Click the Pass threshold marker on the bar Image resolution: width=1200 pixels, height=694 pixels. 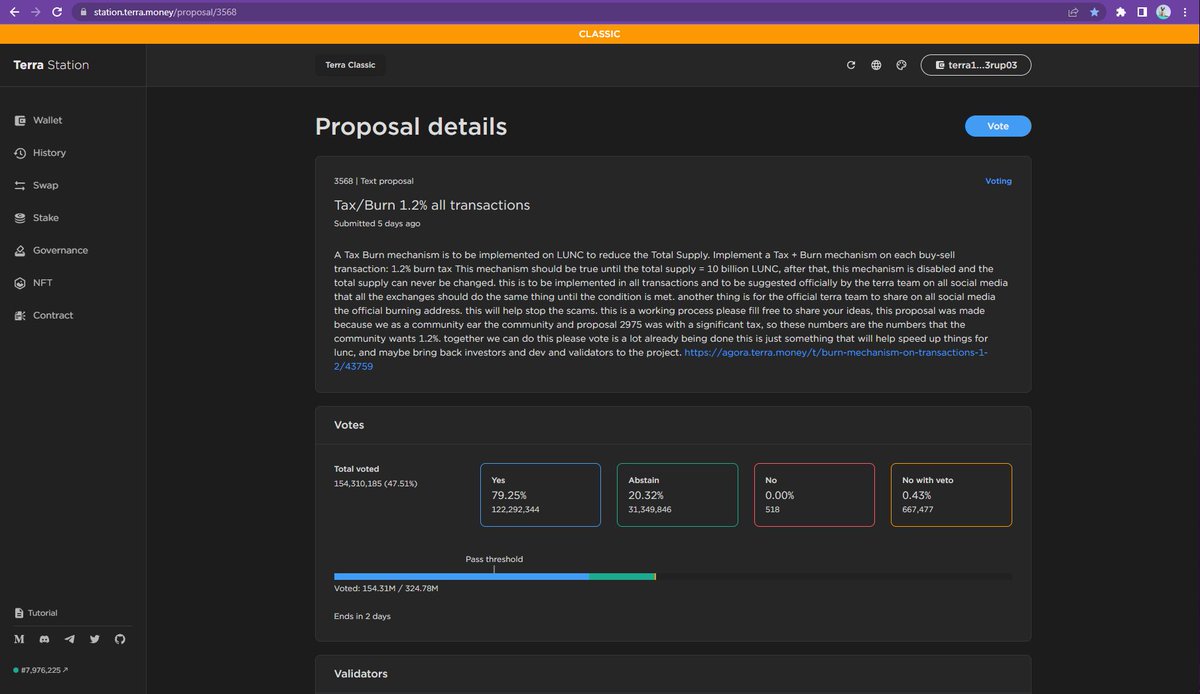coord(495,569)
